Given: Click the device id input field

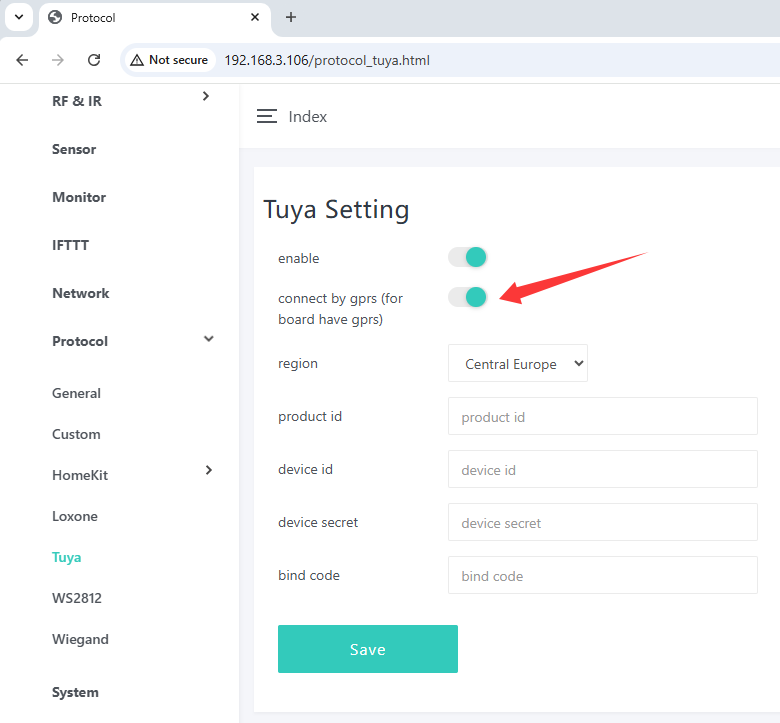Looking at the screenshot, I should coord(602,469).
